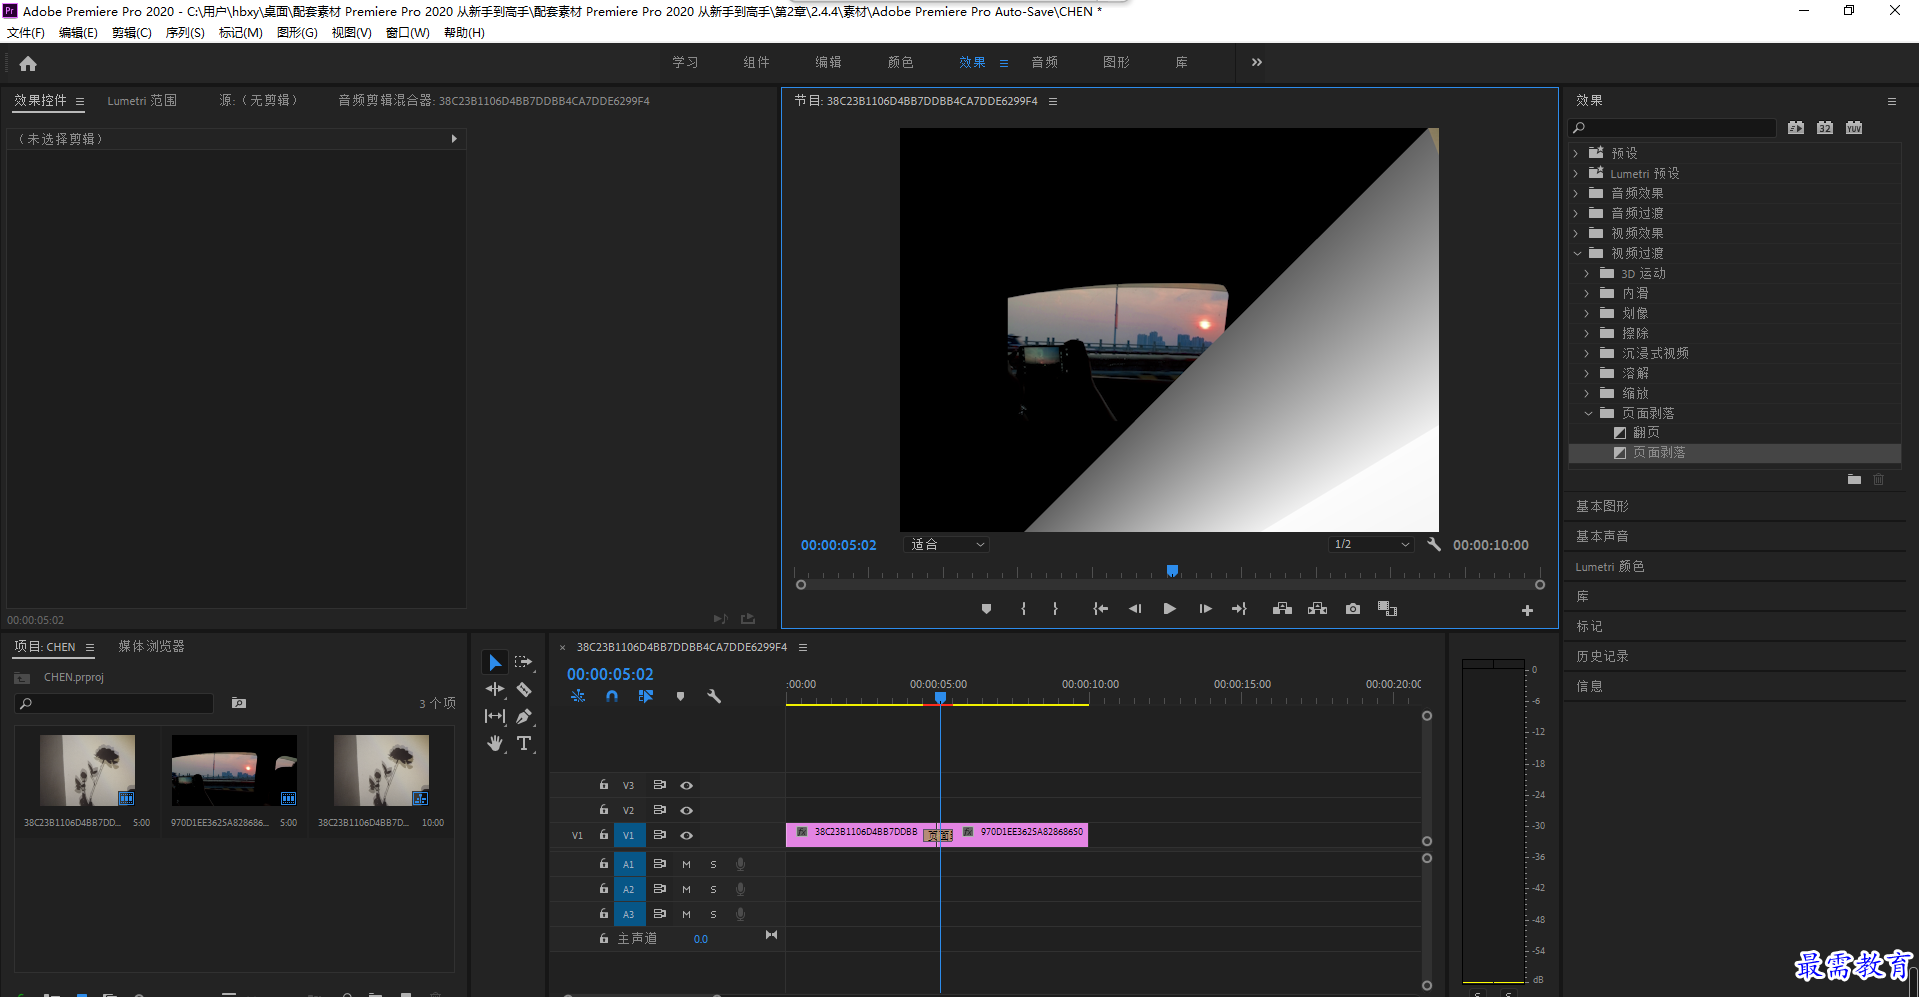Toggle linked selection in timeline
Image resolution: width=1919 pixels, height=997 pixels.
(646, 696)
